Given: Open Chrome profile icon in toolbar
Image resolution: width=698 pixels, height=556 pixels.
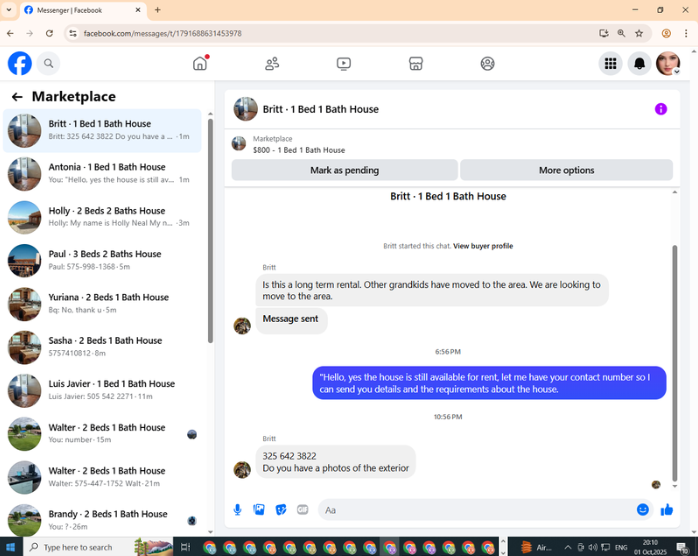Looking at the screenshot, I should coord(666,33).
